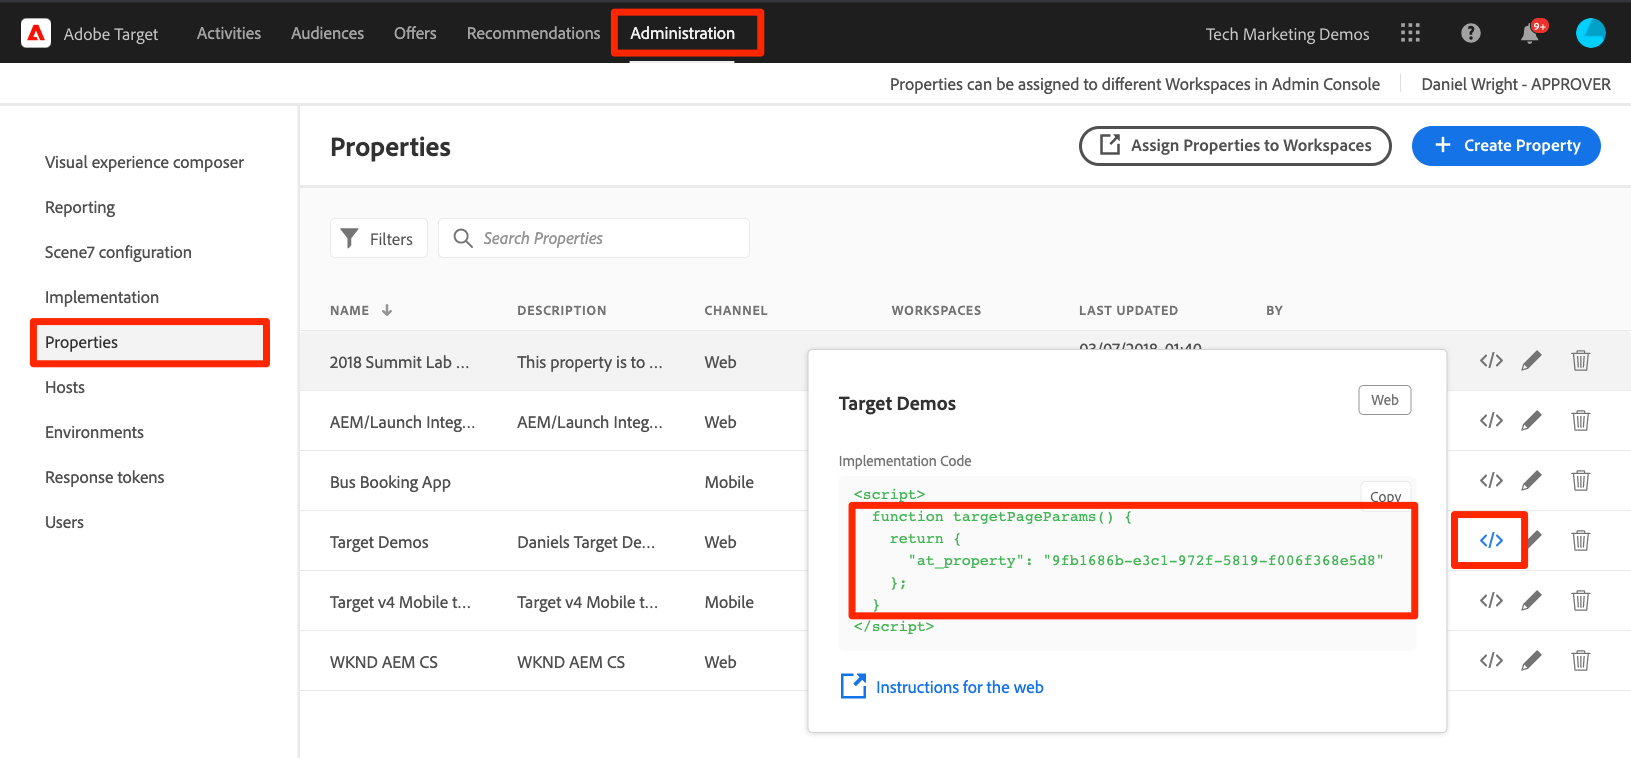Open Hosts in the sidebar

pyautogui.click(x=65, y=387)
